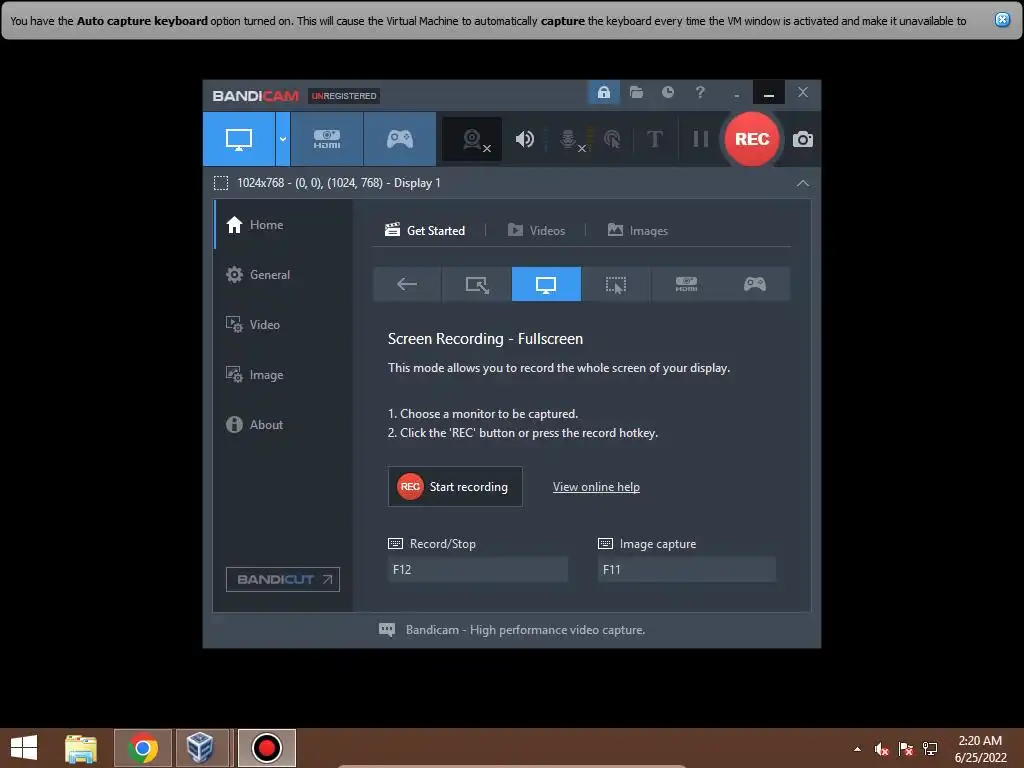Click the Start recording button

(x=455, y=487)
